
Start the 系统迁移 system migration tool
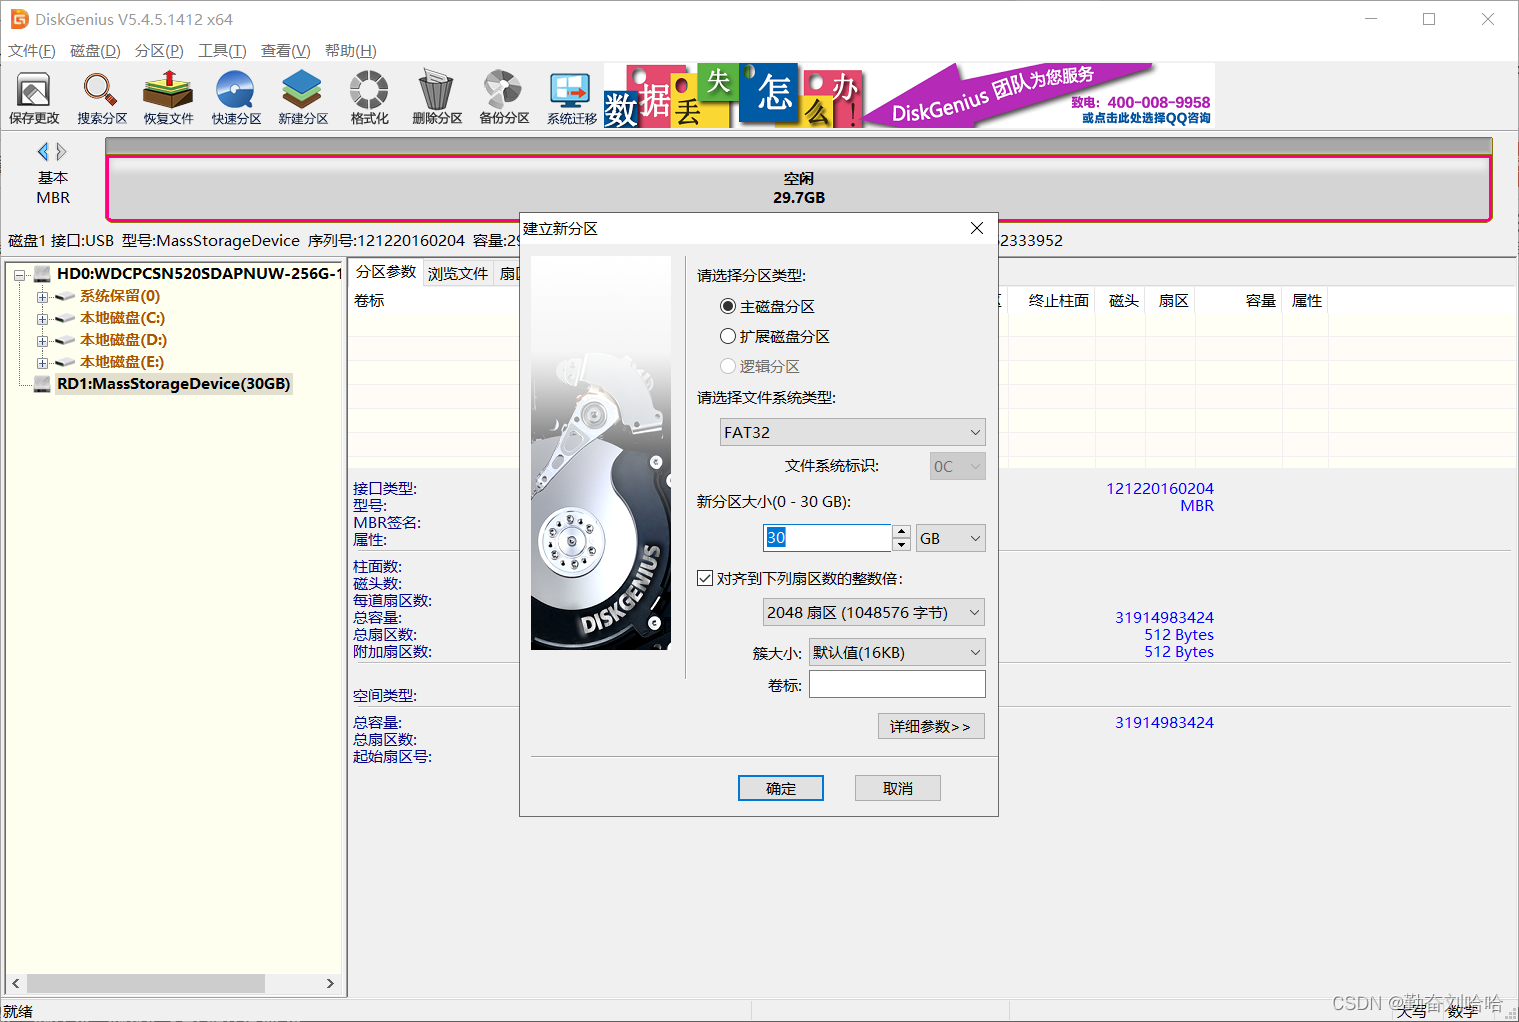pyautogui.click(x=571, y=97)
